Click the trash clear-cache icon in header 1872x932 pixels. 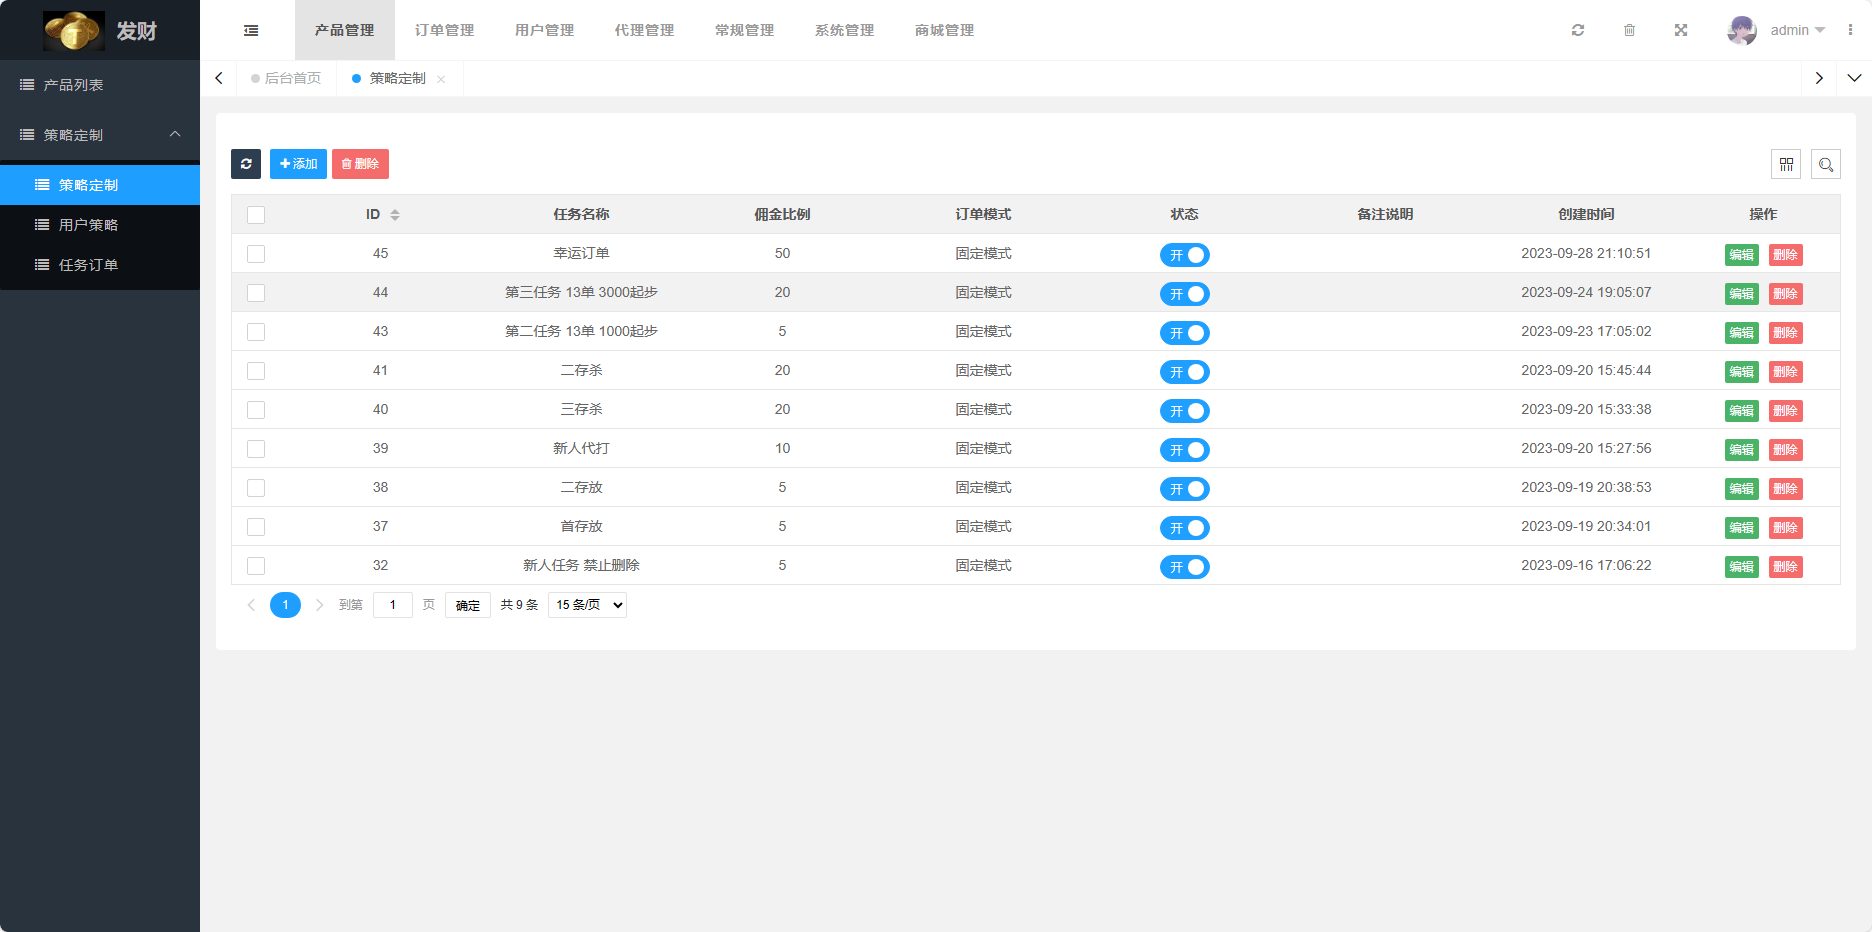(1629, 30)
